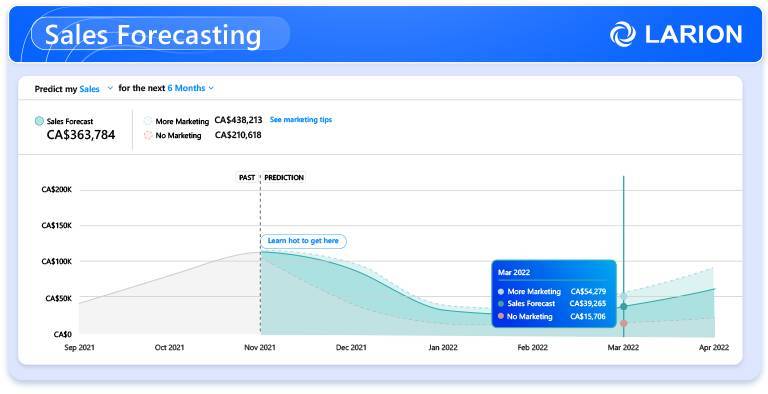This screenshot has width=768, height=394.
Task: Click the LARION brand name text
Action: (693, 34)
